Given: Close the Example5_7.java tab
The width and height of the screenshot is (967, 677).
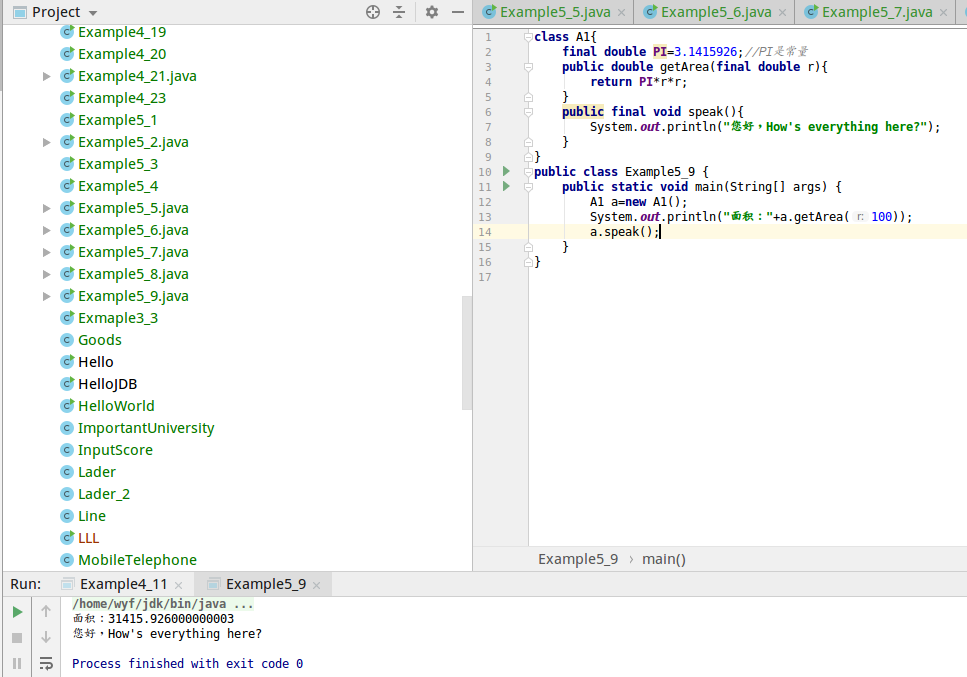Looking at the screenshot, I should (x=944, y=12).
